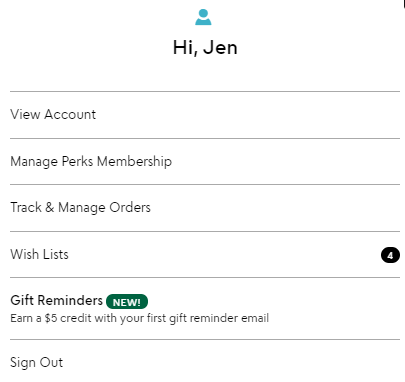This screenshot has width=405, height=382.
Task: Open Wish Lists
Action: (205, 254)
